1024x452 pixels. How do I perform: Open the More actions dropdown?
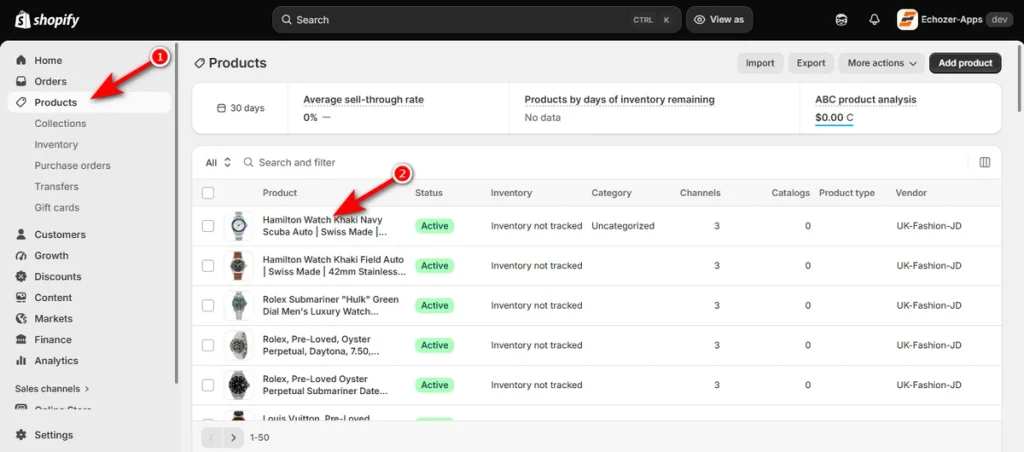point(882,63)
